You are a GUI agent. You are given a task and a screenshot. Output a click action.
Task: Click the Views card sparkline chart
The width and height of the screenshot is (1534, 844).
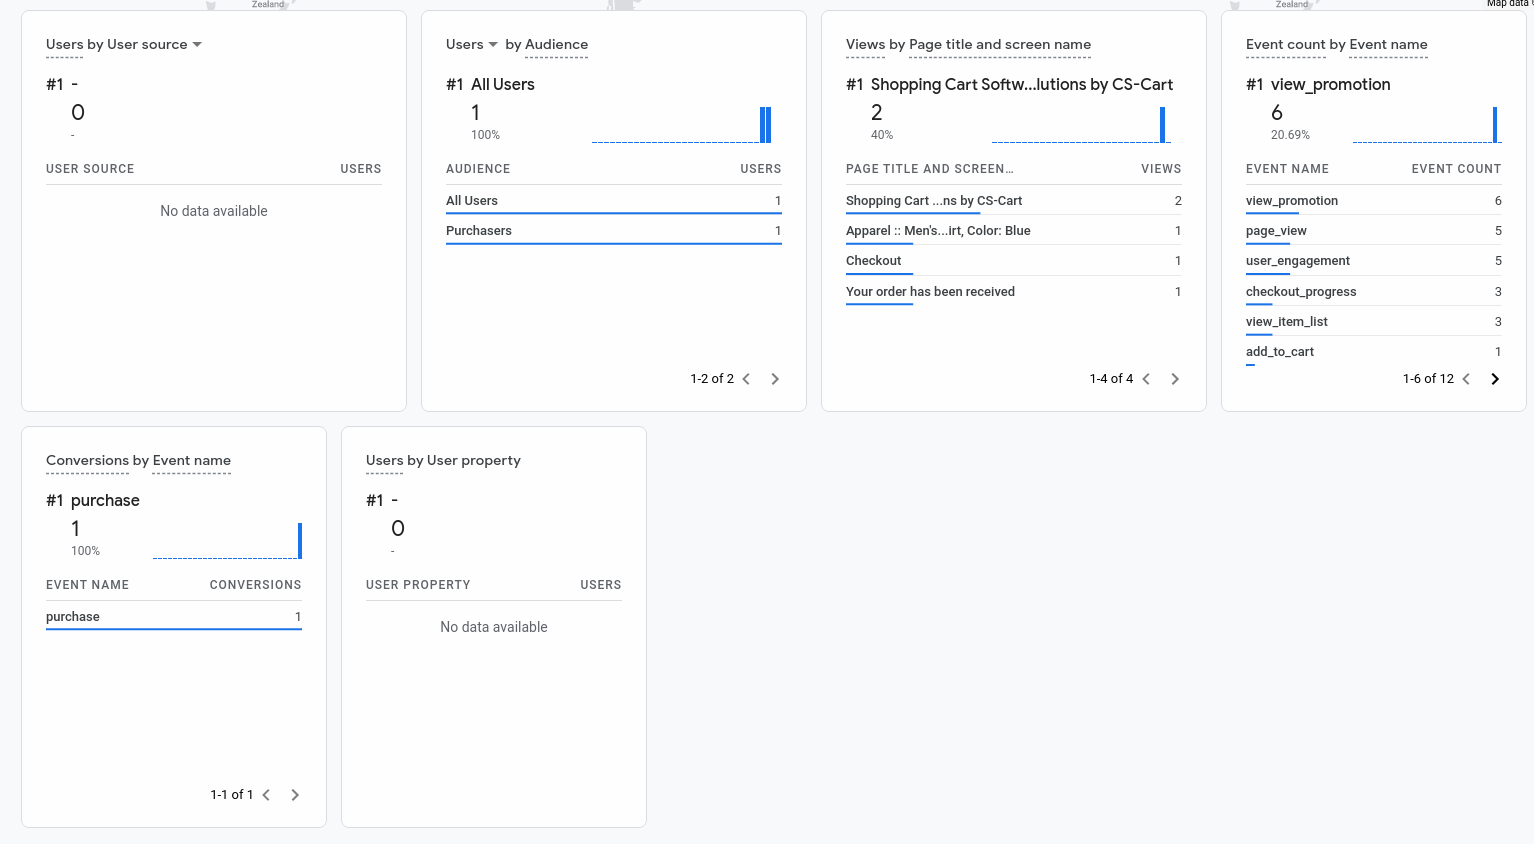click(1081, 125)
